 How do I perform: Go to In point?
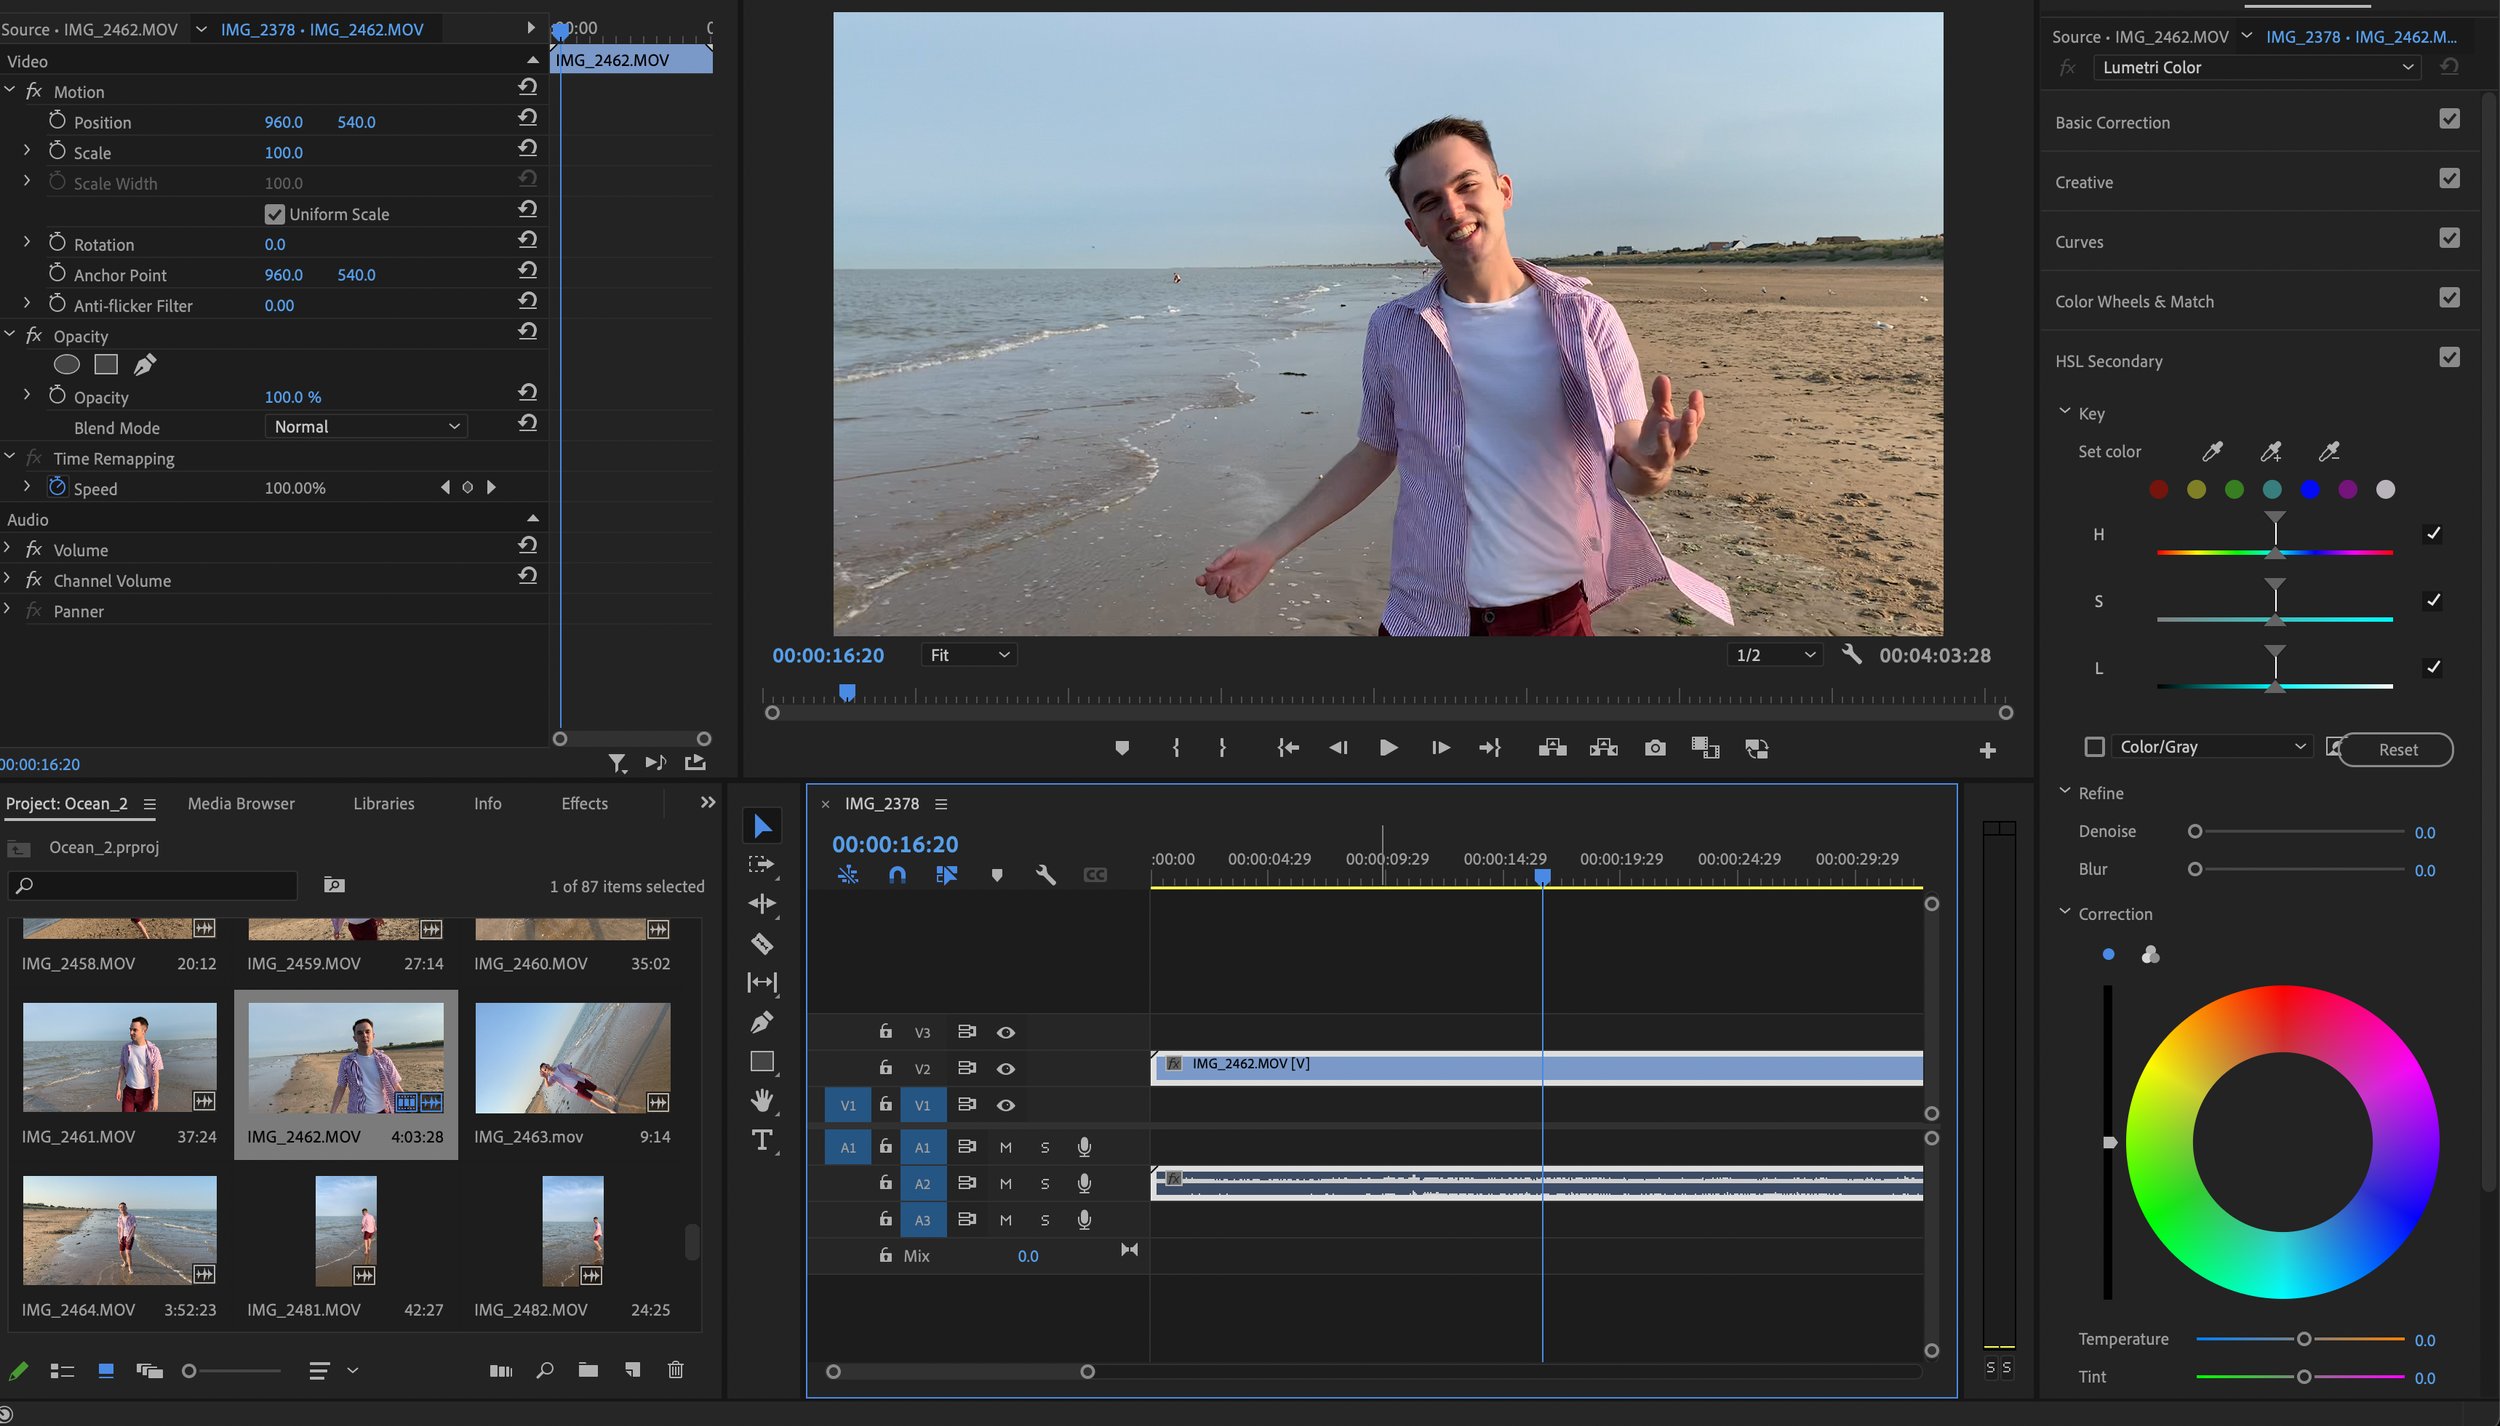click(x=1288, y=748)
